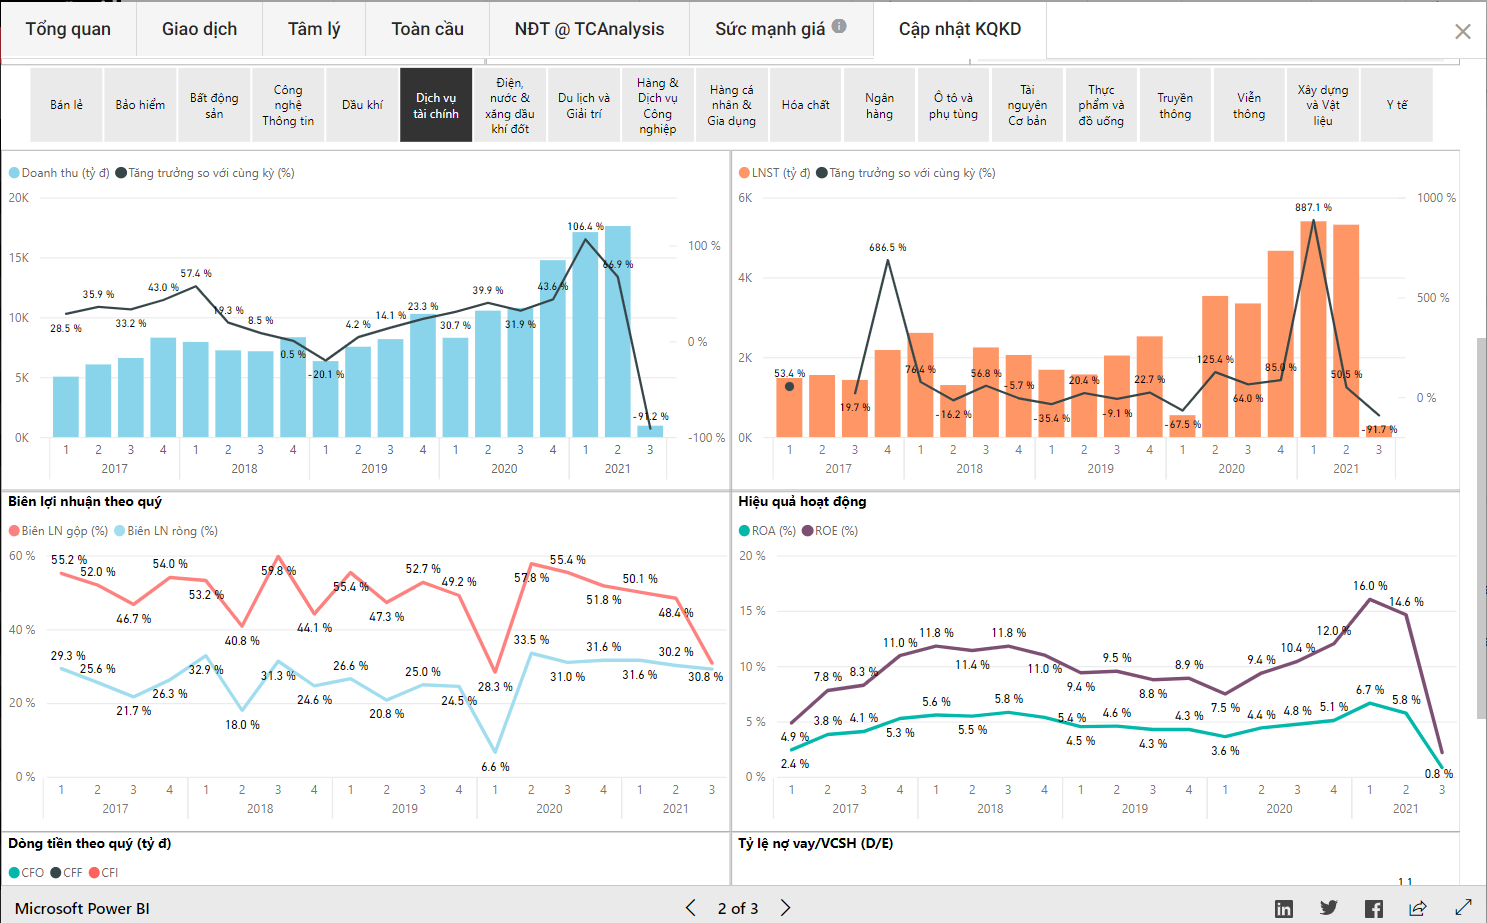Select Điện, nước & xăng dầu khí đốt

pyautogui.click(x=510, y=105)
